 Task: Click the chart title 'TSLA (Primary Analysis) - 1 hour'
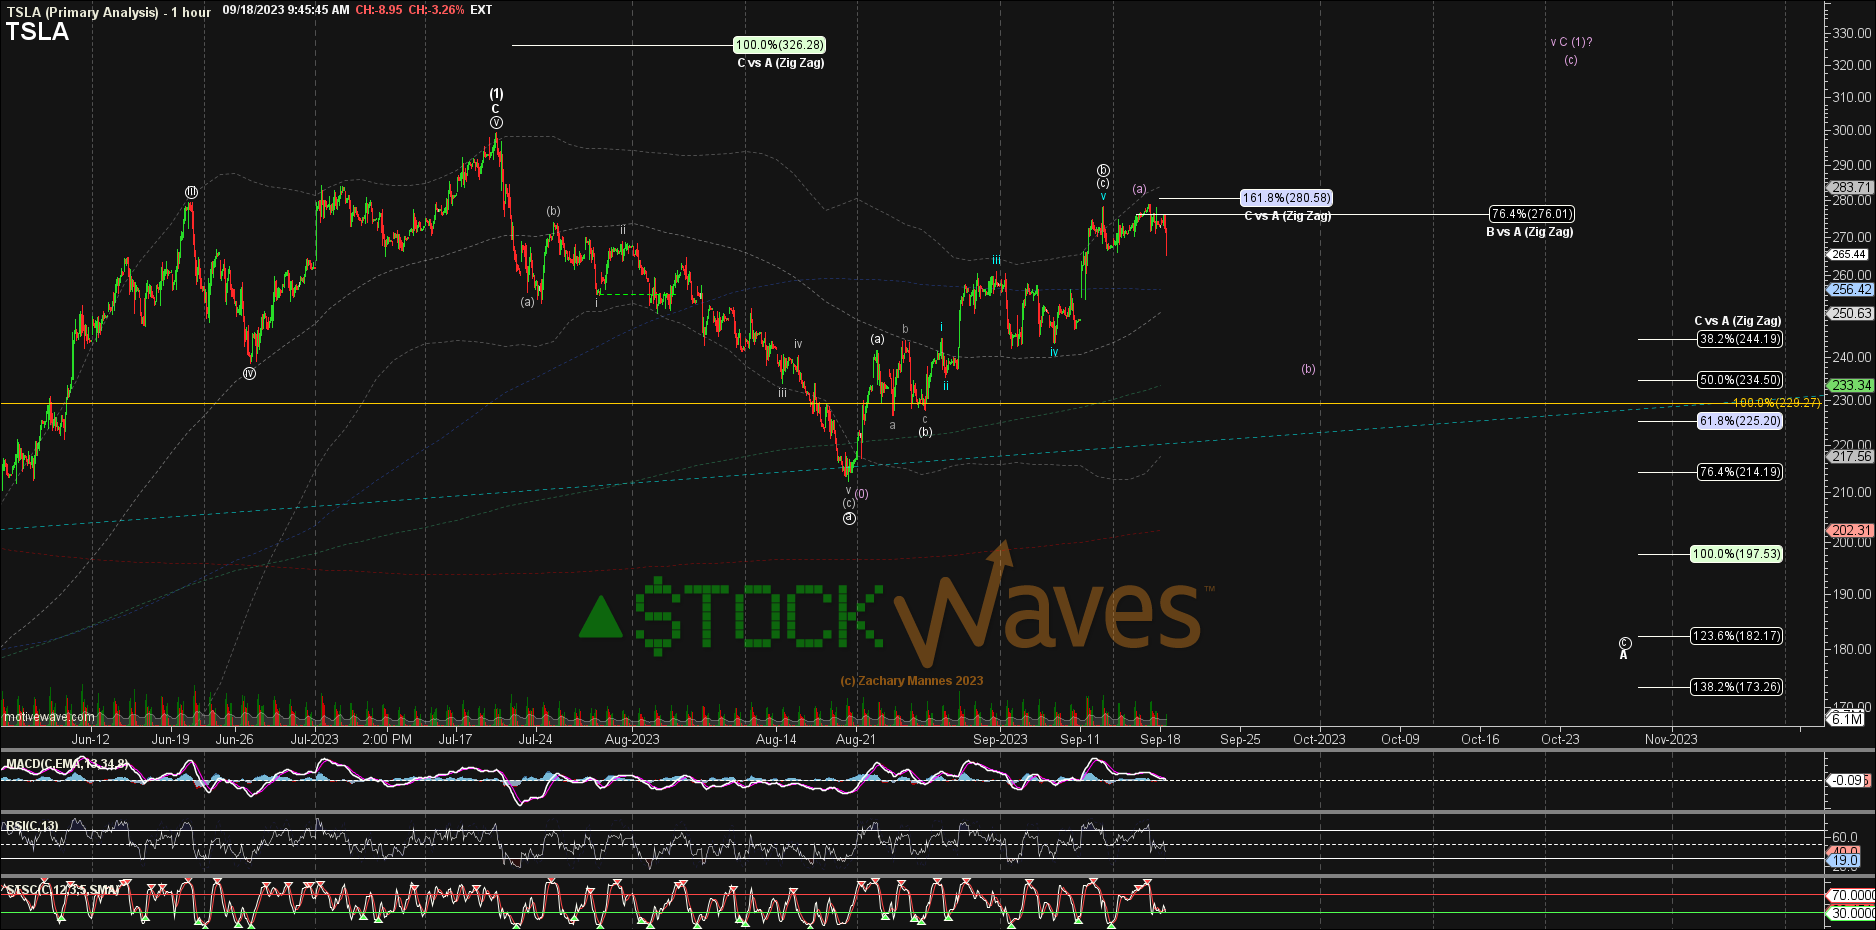coord(109,12)
